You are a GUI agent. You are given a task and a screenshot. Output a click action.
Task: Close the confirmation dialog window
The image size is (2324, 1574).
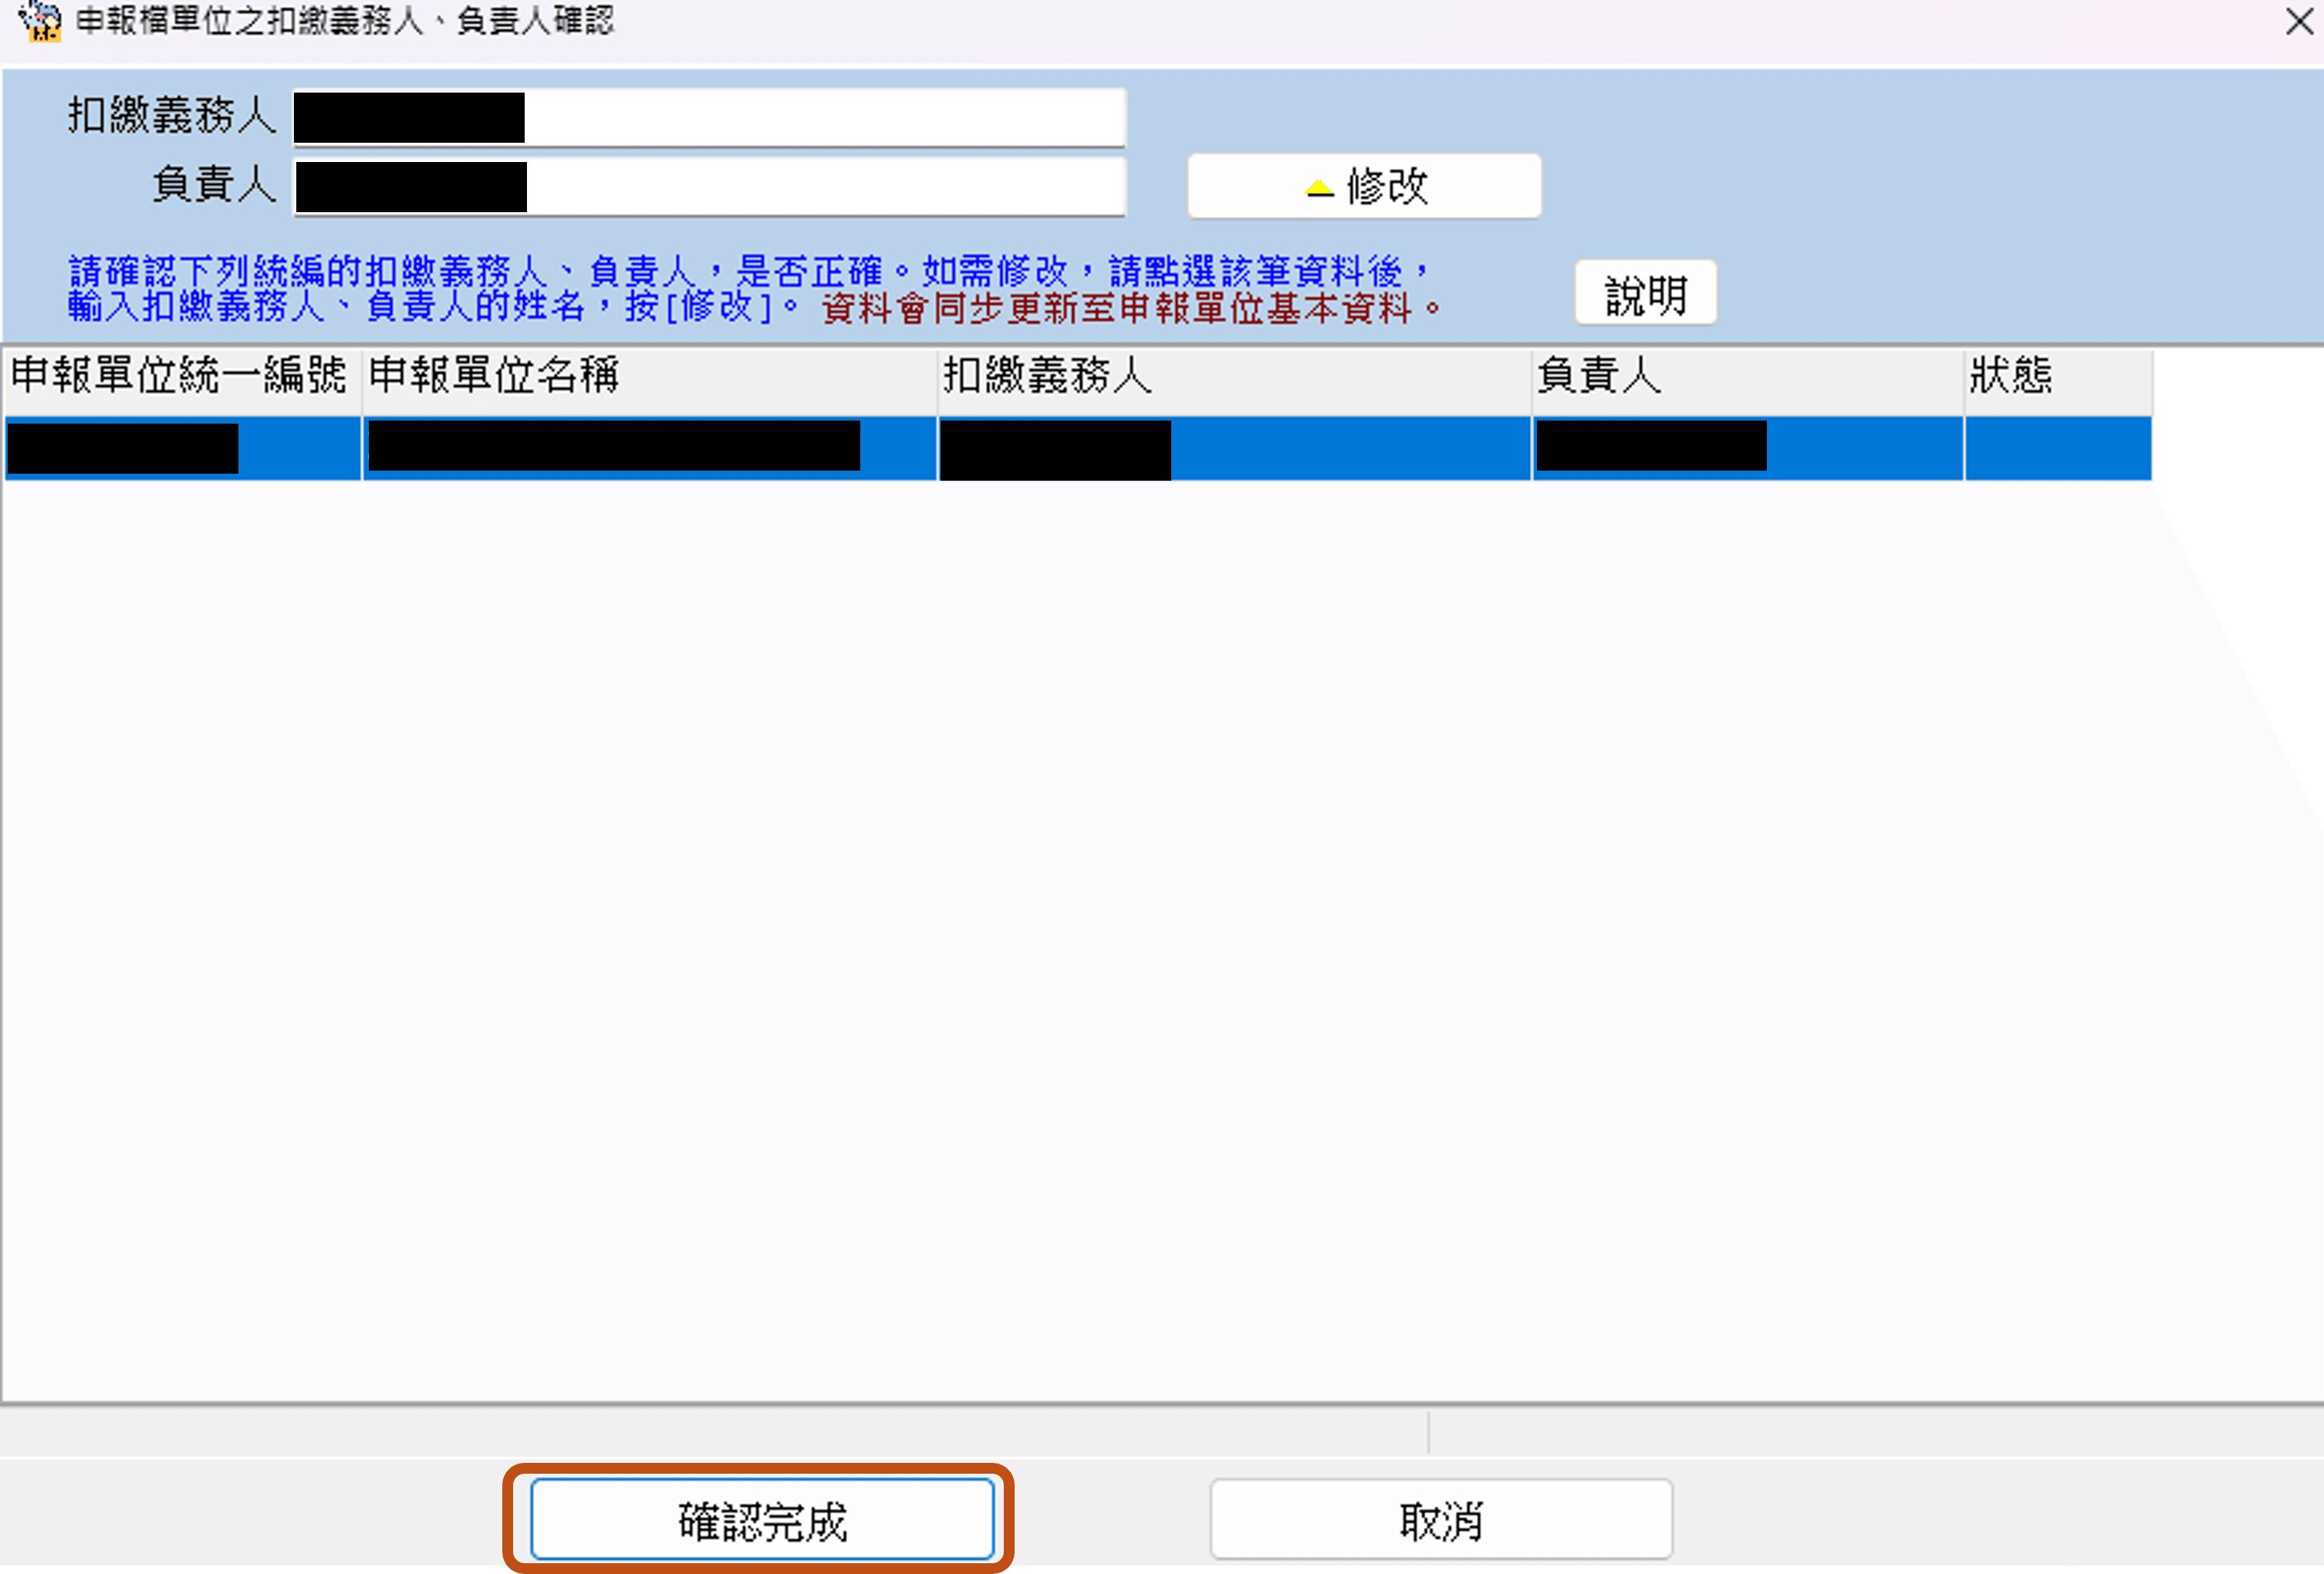point(2299,21)
